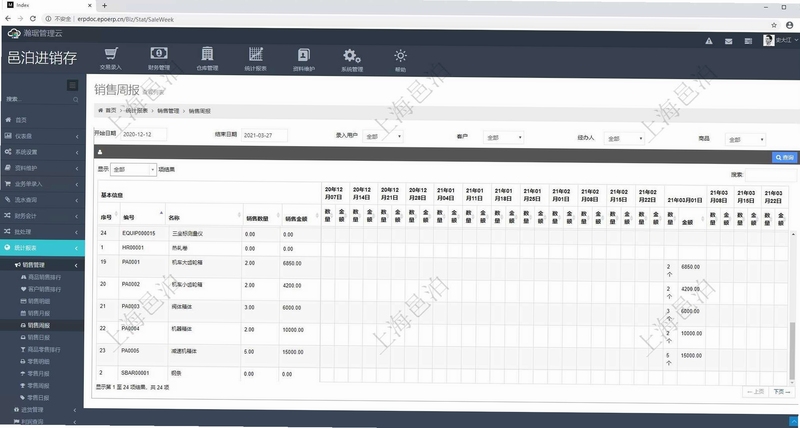Viewport: 800px width, 428px height.
Task: Open the 统计报表 chart icon
Action: tap(256, 54)
